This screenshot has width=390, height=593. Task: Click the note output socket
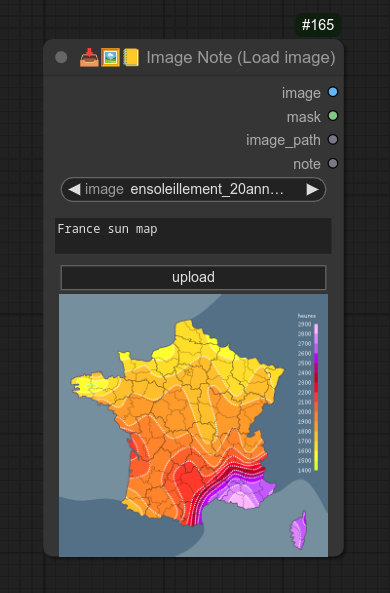[333, 163]
